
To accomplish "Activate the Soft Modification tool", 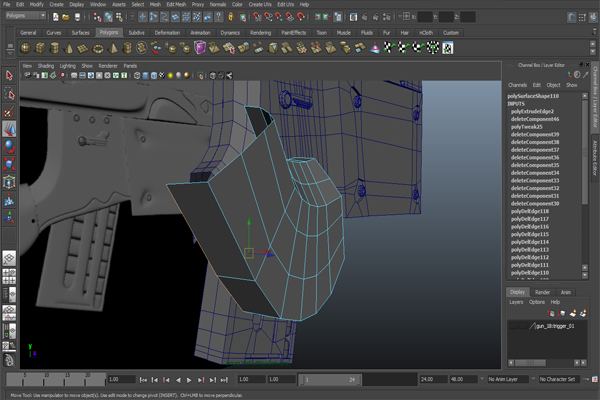I will pos(9,199).
